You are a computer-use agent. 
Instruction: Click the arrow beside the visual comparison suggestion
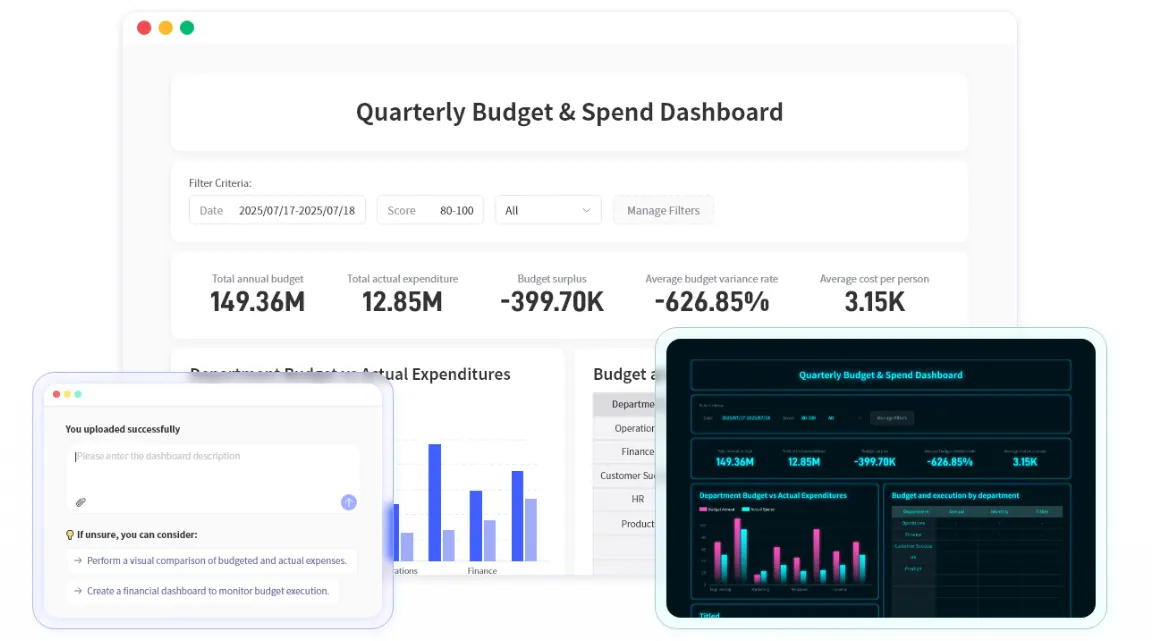click(x=78, y=561)
